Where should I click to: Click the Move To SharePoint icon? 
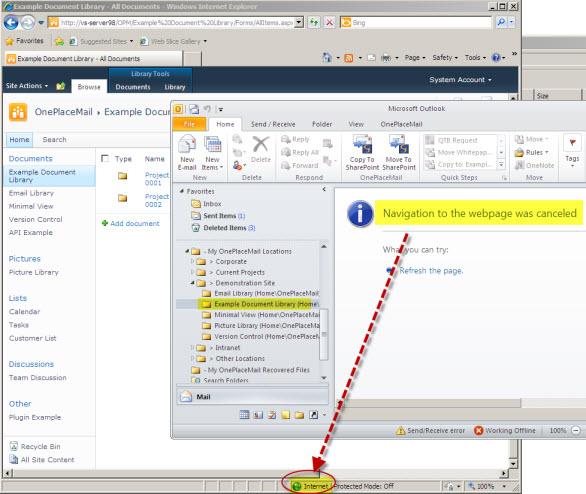[399, 145]
